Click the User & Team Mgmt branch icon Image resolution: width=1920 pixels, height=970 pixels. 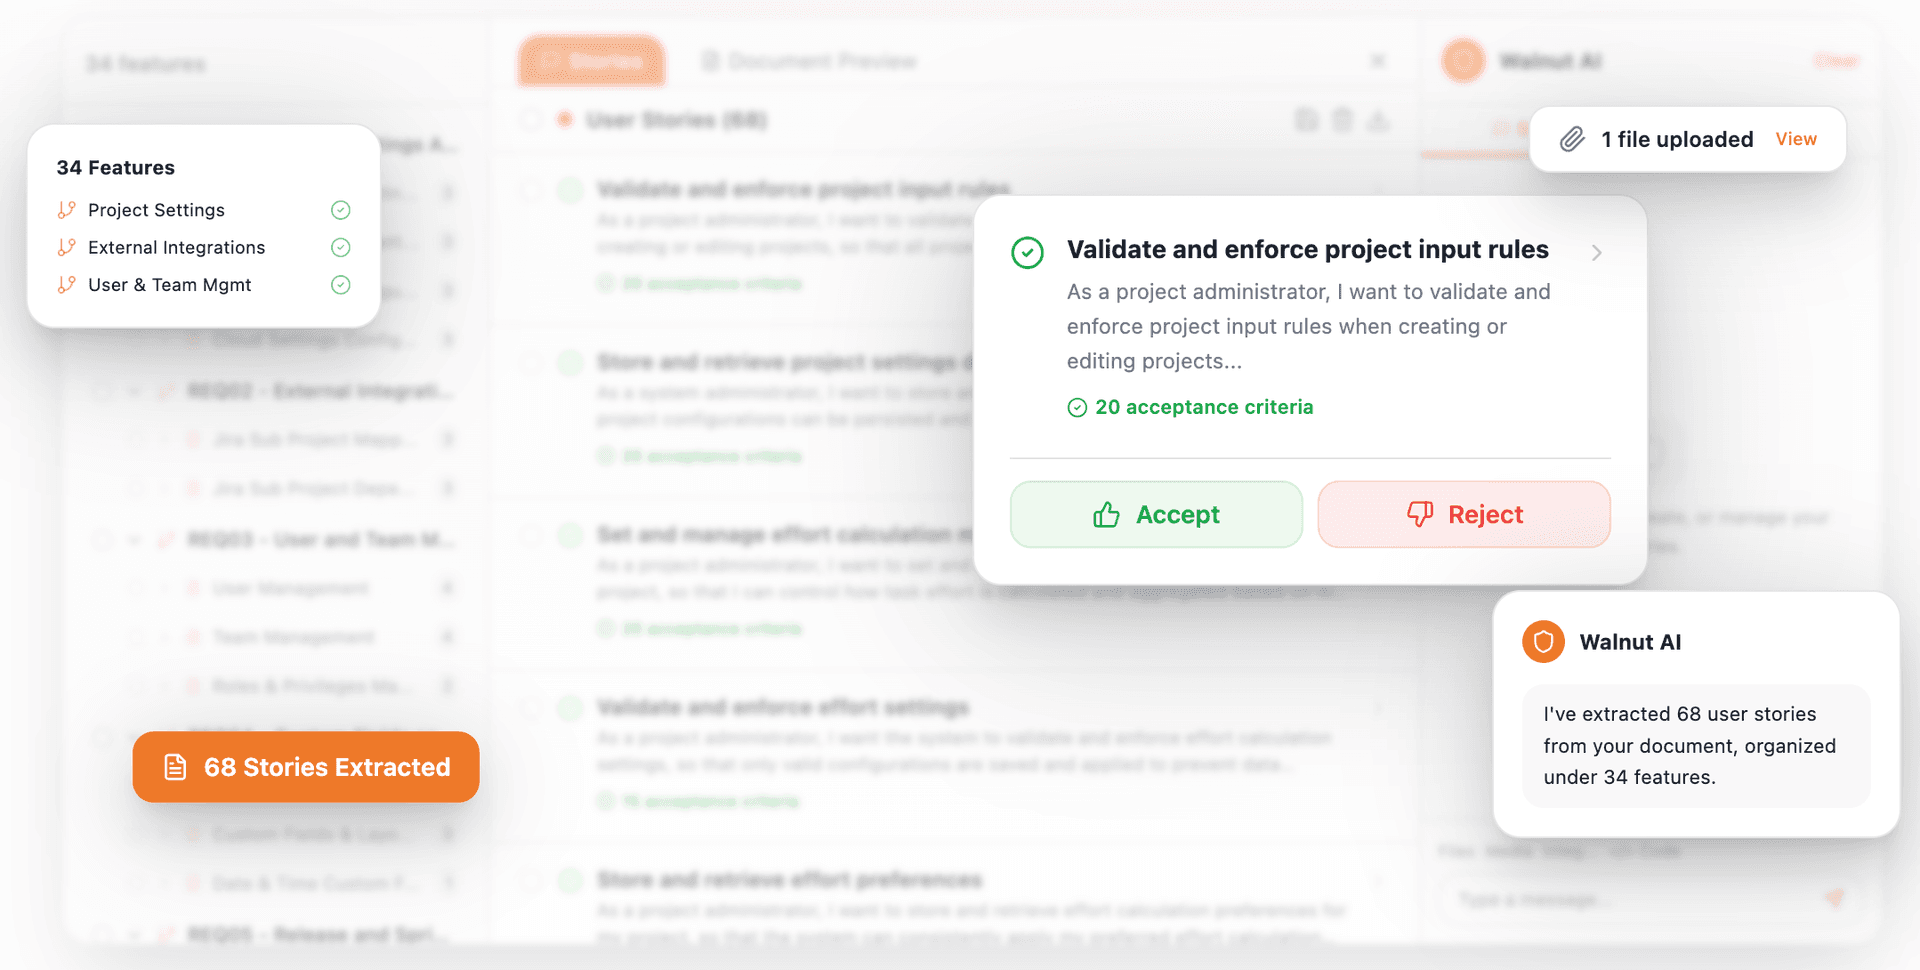coord(67,285)
